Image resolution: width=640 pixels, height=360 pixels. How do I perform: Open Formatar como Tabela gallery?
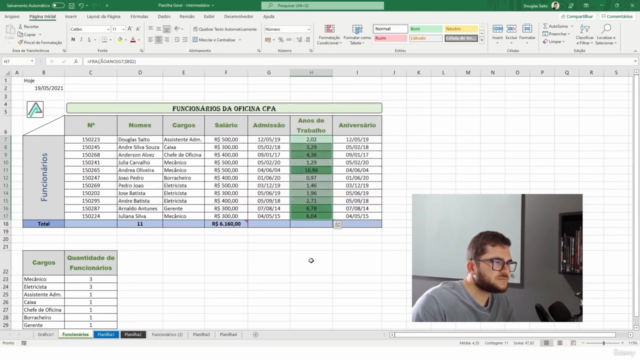click(x=357, y=35)
